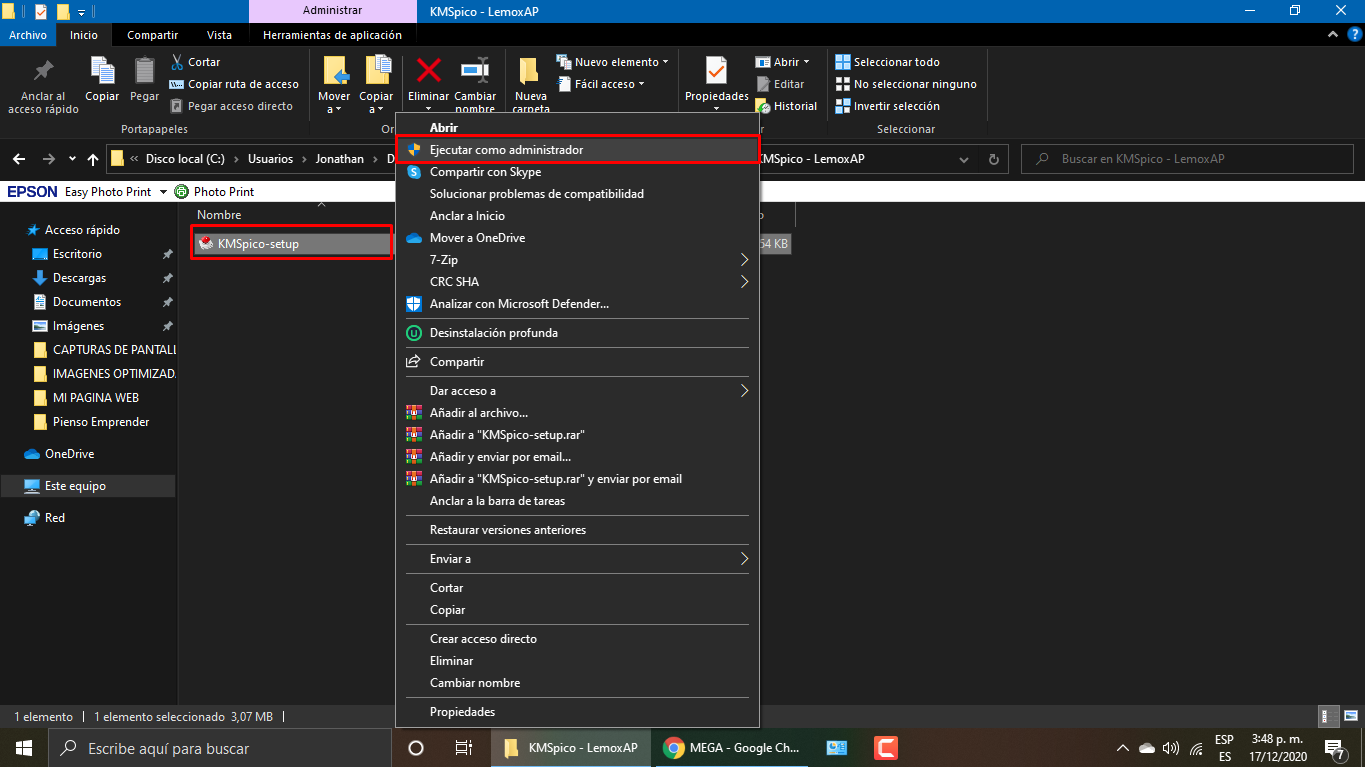This screenshot has height=767, width=1365.
Task: Click Mover a OneDrive in the context menu
Action: pos(578,238)
